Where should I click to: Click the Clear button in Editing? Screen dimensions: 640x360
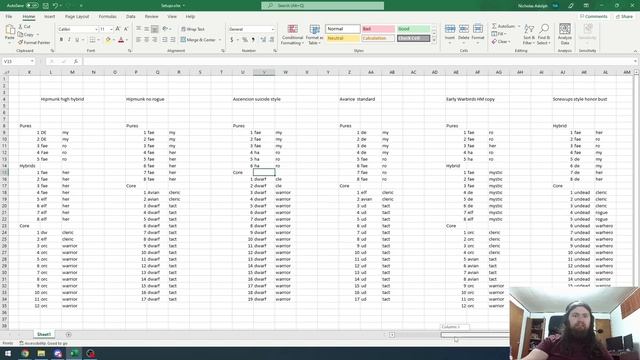[x=500, y=42]
